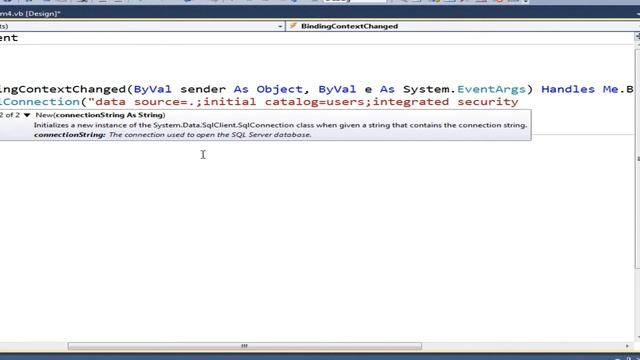The height and width of the screenshot is (360, 640).
Task: Click the horizontal scrollbar right arrow
Action: coord(627,346)
